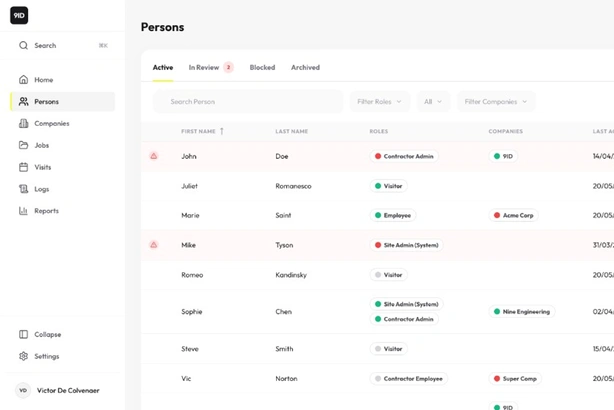Click the Companies column header

tap(506, 131)
